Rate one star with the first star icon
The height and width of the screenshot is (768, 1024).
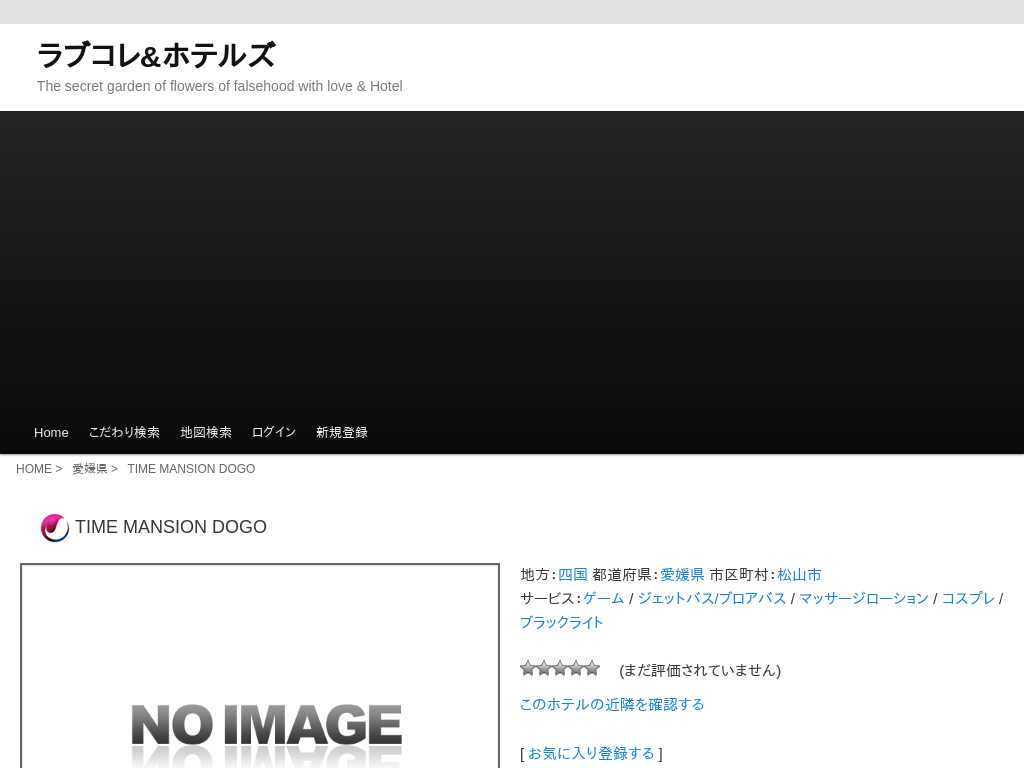point(528,668)
